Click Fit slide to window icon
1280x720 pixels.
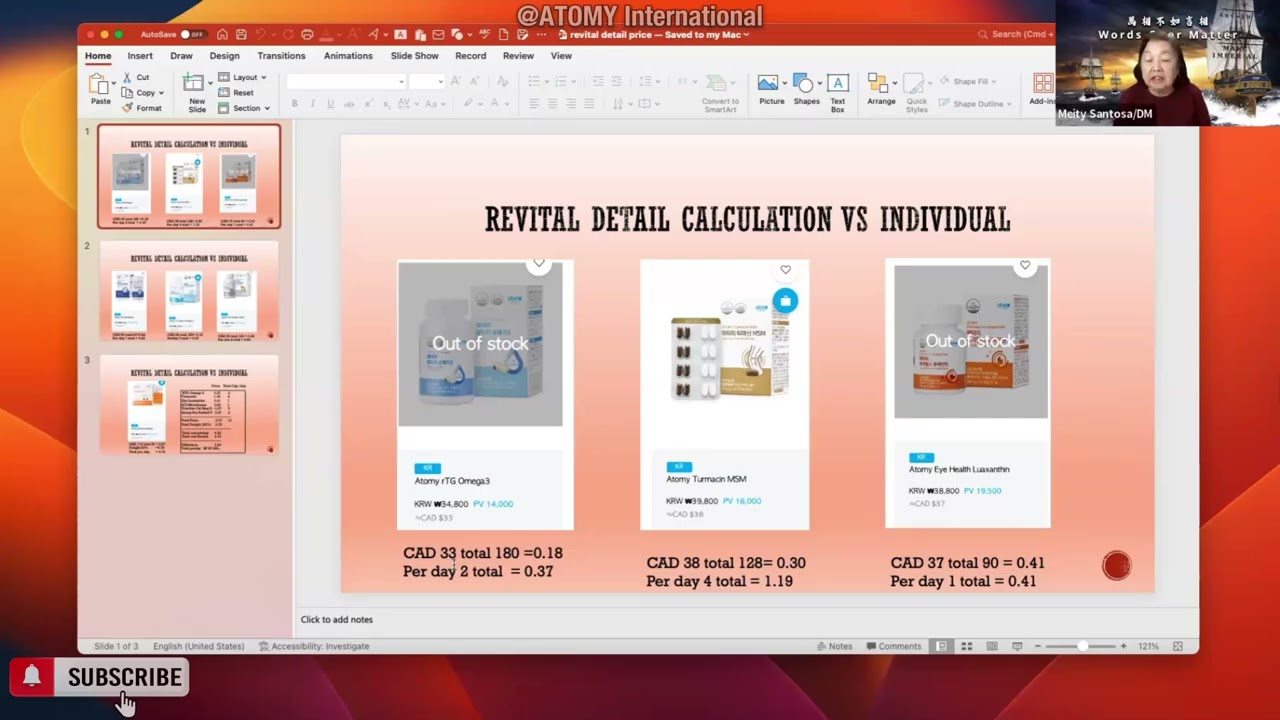1178,646
